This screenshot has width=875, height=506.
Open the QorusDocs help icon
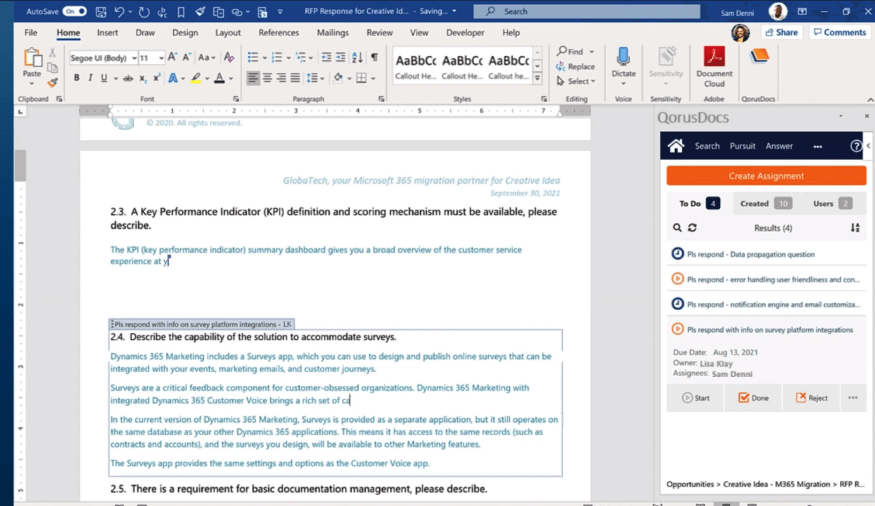(856, 146)
